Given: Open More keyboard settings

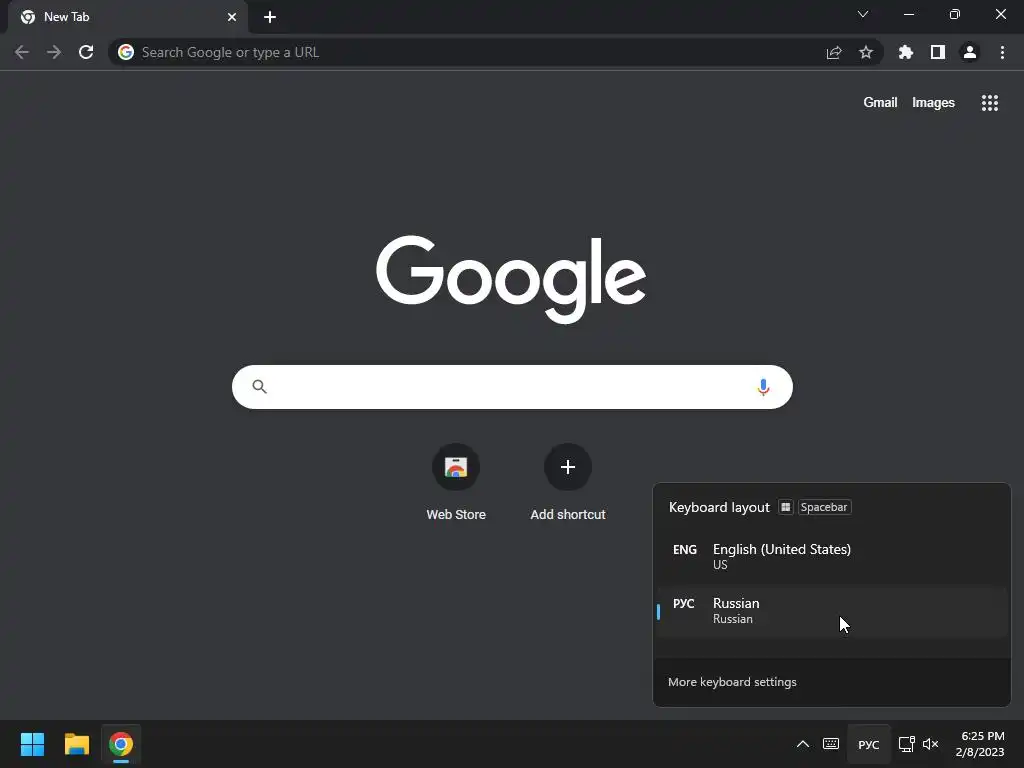Looking at the screenshot, I should (732, 682).
